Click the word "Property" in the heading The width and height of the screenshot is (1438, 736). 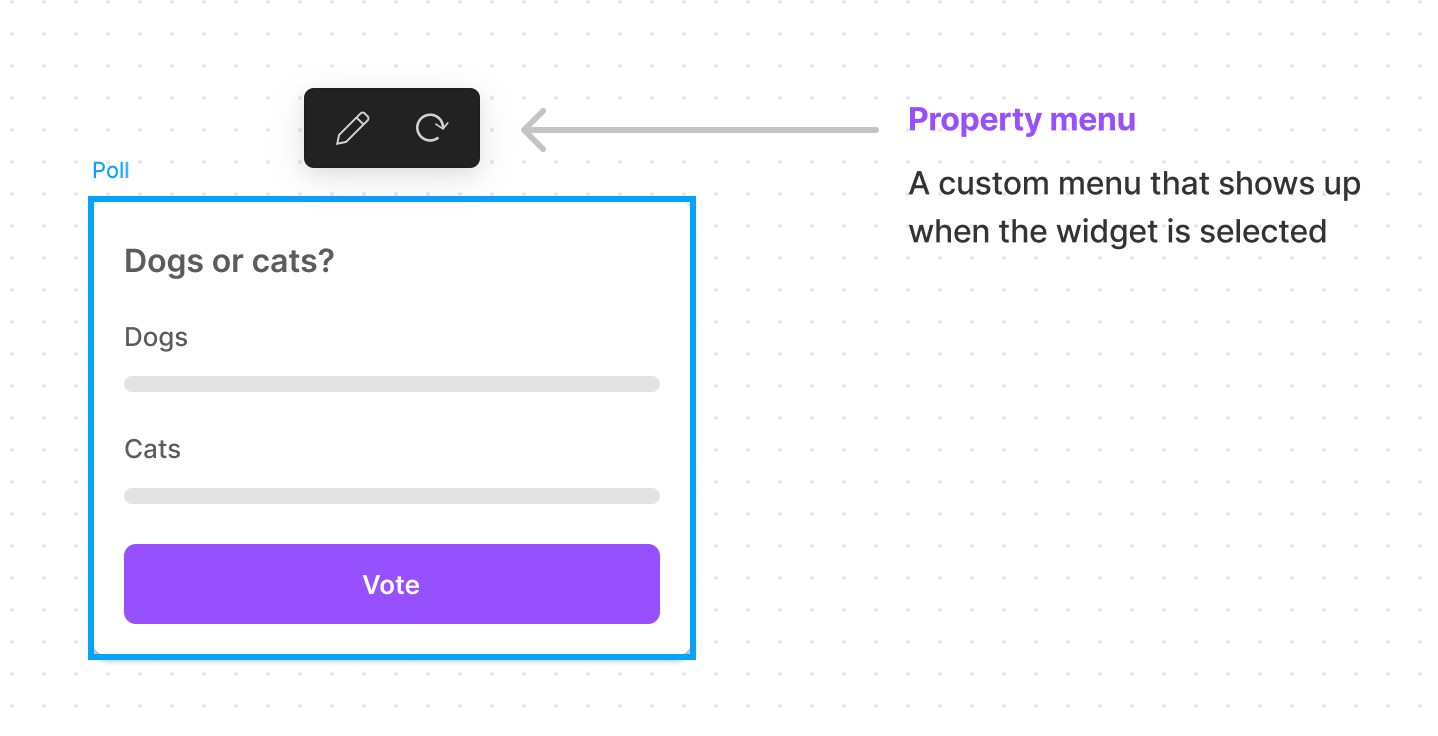click(961, 120)
